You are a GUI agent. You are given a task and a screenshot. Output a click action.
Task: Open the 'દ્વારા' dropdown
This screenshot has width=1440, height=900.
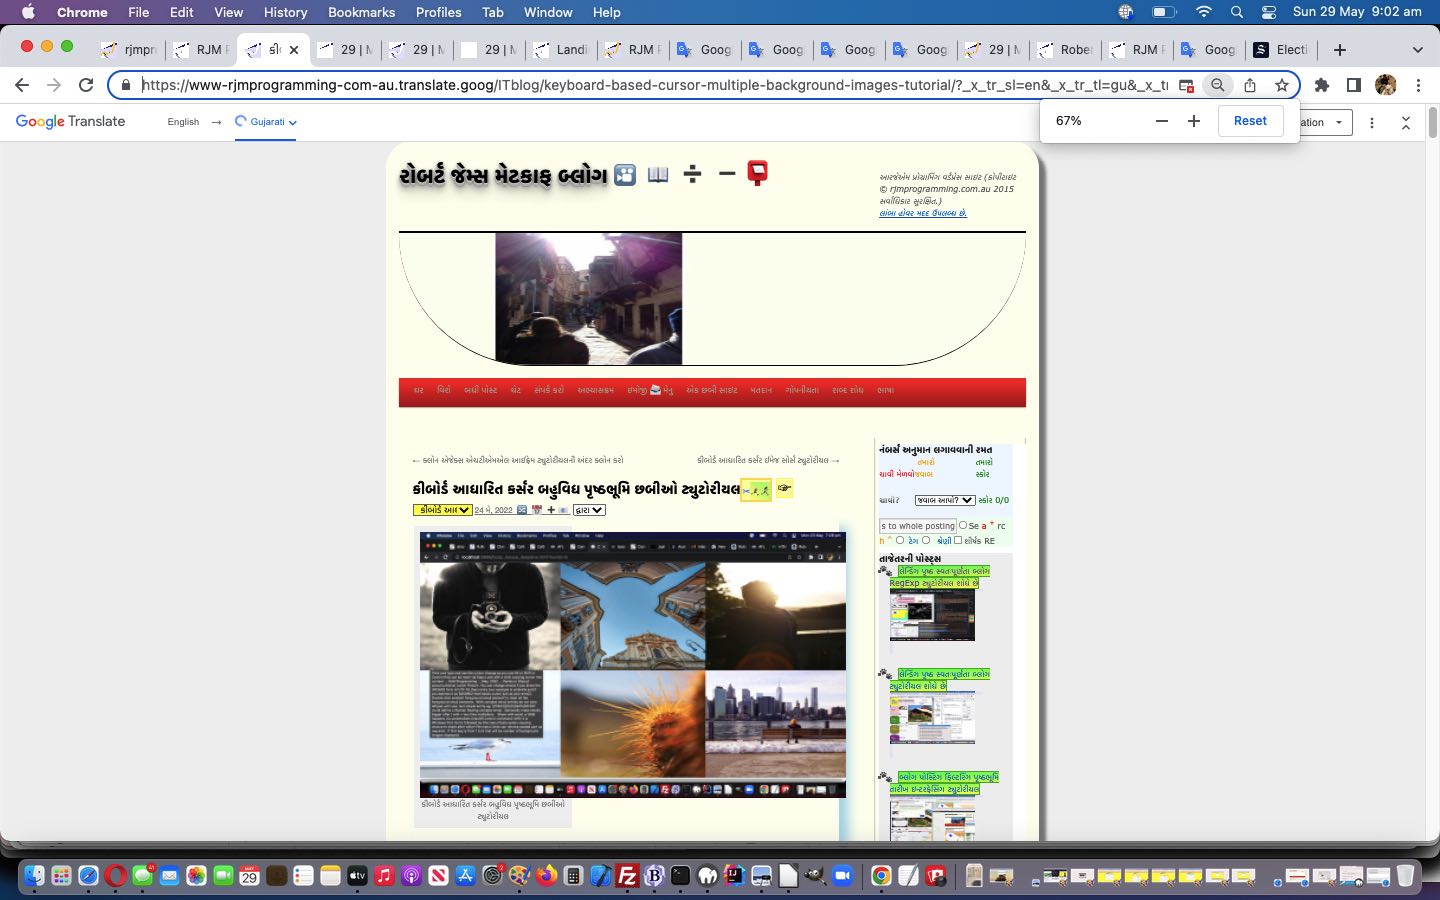coord(589,510)
